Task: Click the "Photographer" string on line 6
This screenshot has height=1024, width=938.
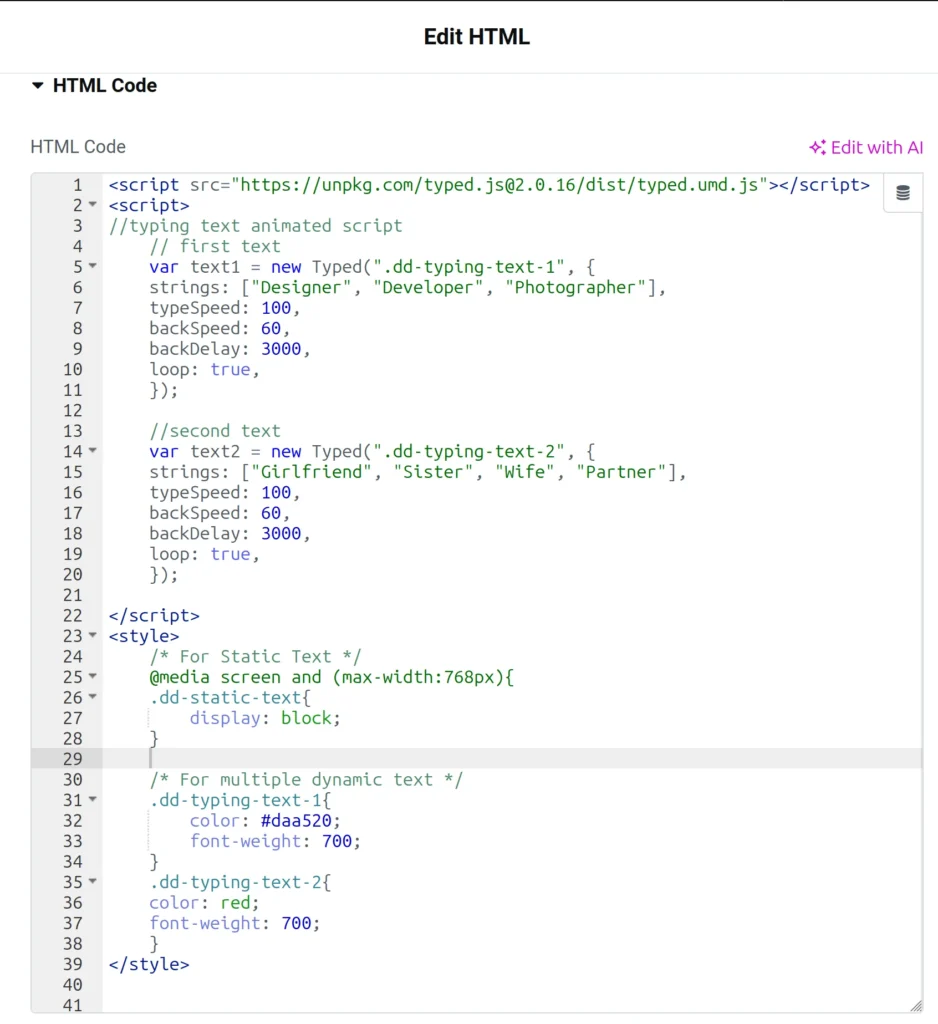Action: 575,287
